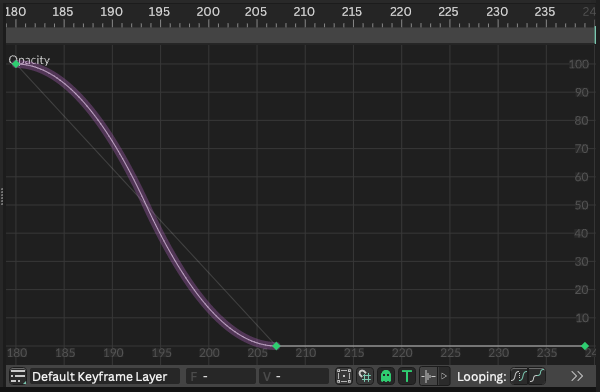Select the second looping curve icon
600x392 pixels.
click(536, 376)
